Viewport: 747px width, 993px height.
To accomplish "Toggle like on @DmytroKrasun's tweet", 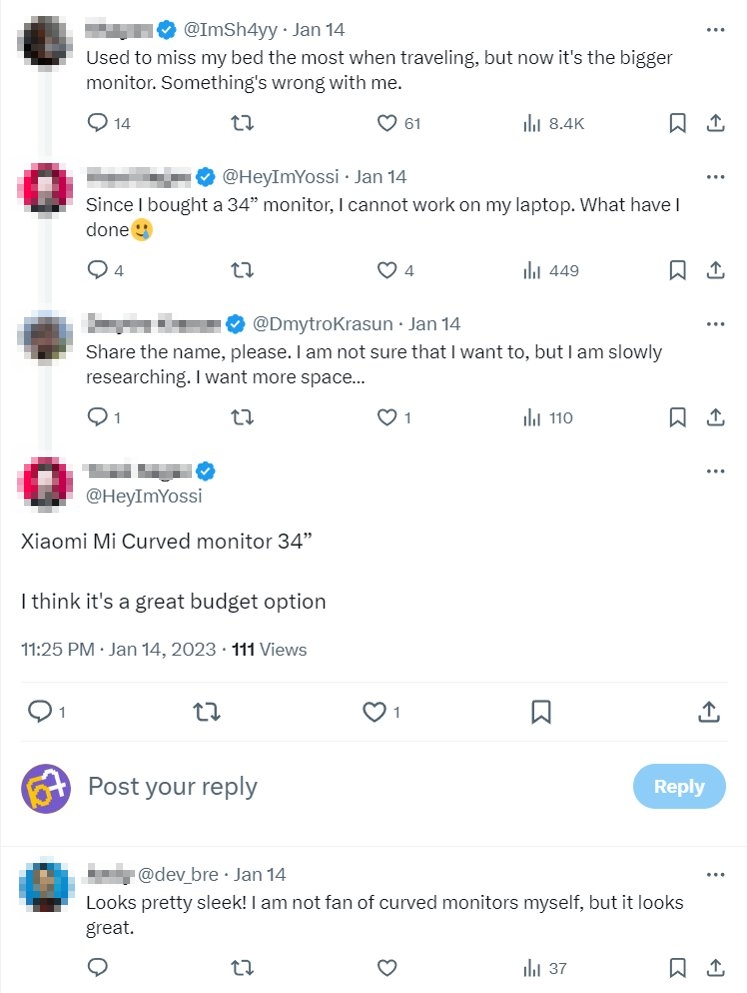I will (388, 417).
